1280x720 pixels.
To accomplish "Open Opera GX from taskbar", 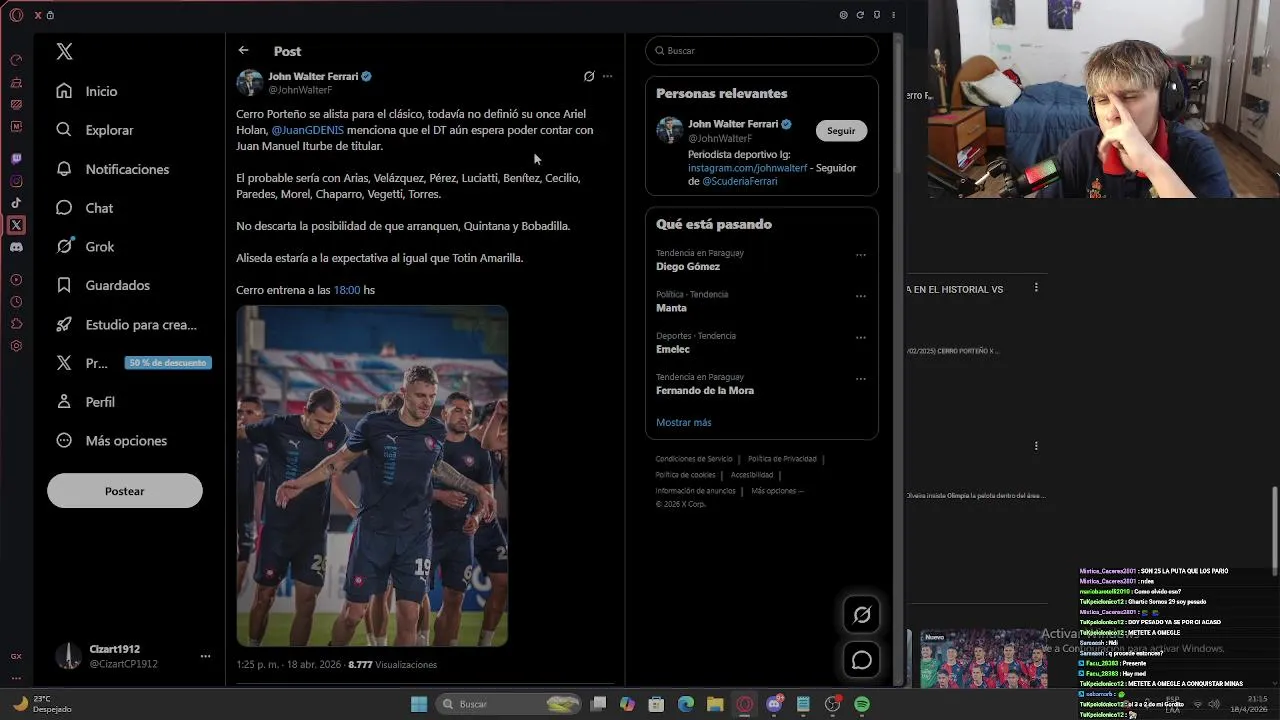I will coord(744,704).
